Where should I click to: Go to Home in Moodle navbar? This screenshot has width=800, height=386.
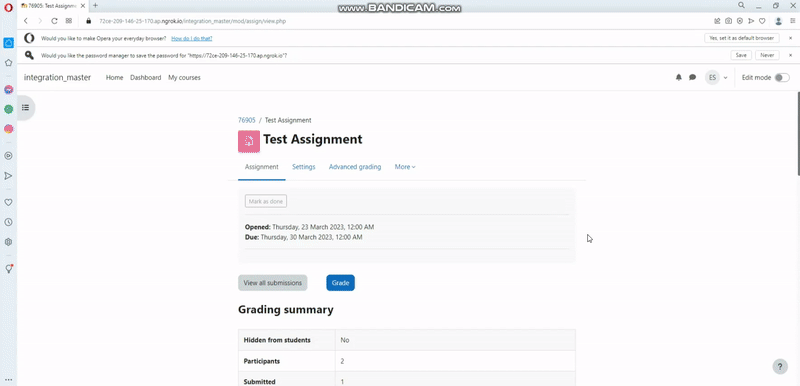tap(114, 78)
